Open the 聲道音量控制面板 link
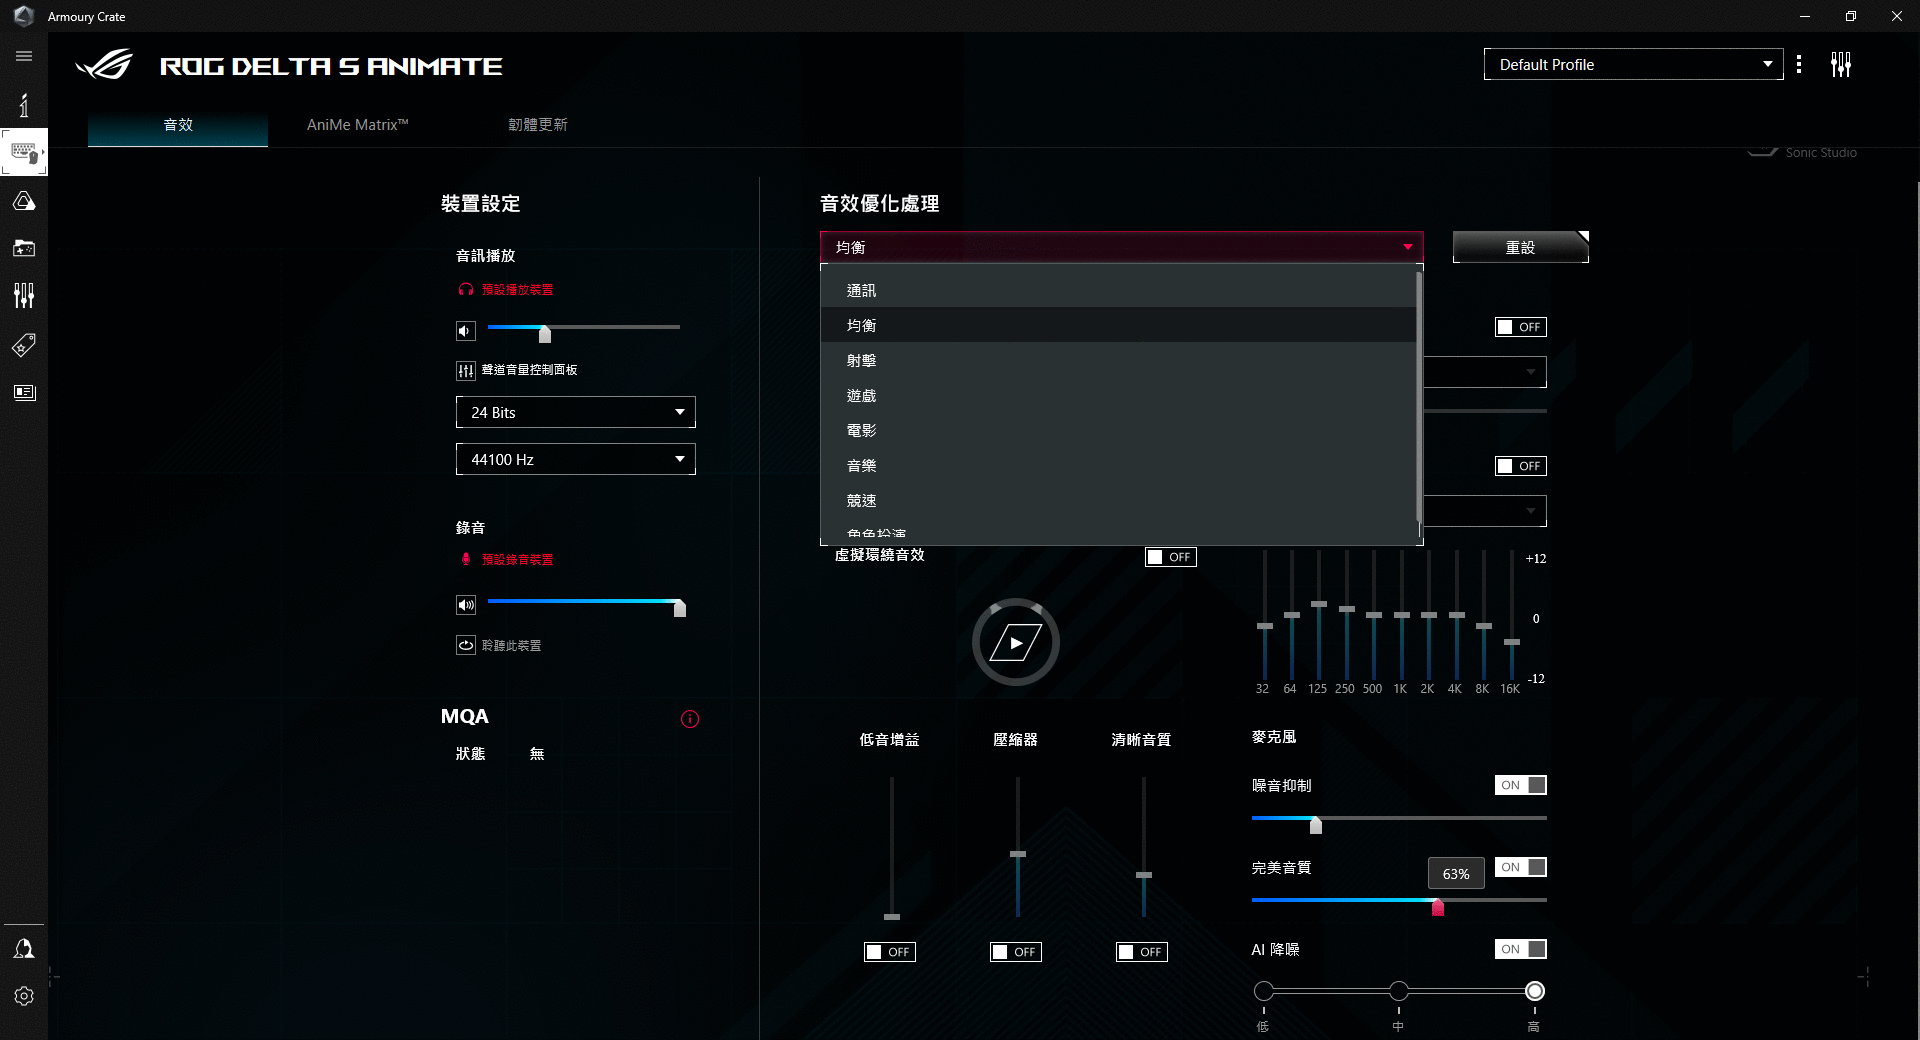This screenshot has height=1040, width=1920. [529, 370]
